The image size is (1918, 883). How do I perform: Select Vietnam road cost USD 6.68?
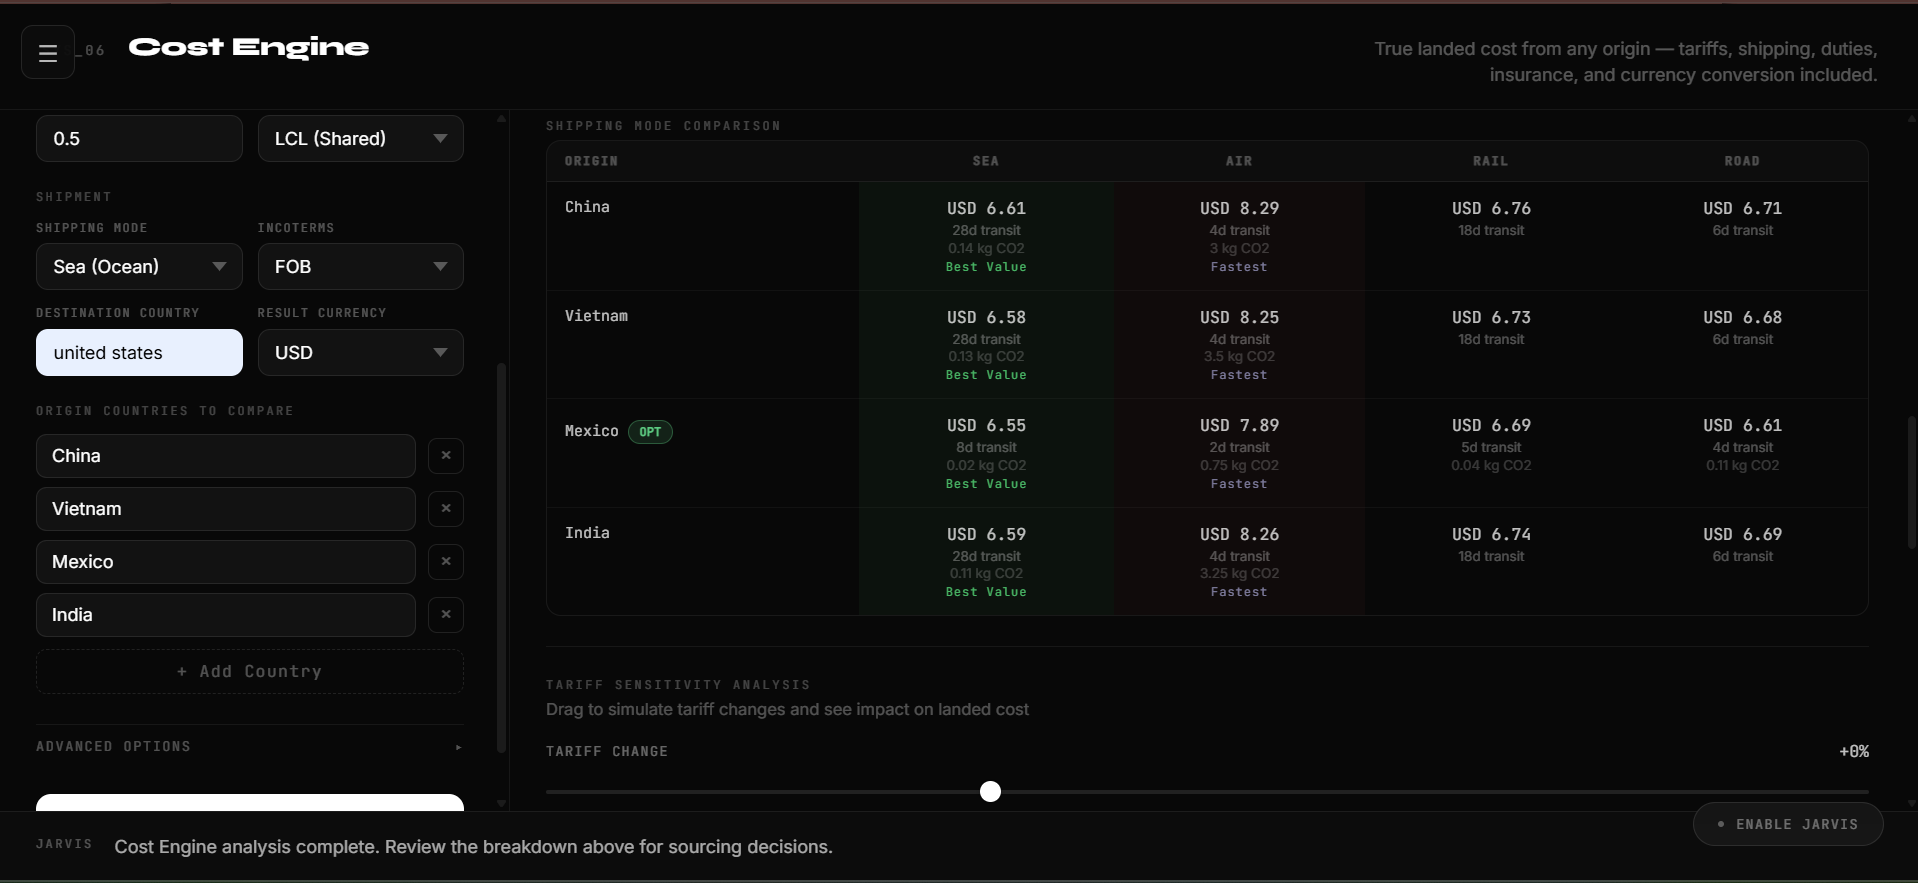coord(1742,318)
